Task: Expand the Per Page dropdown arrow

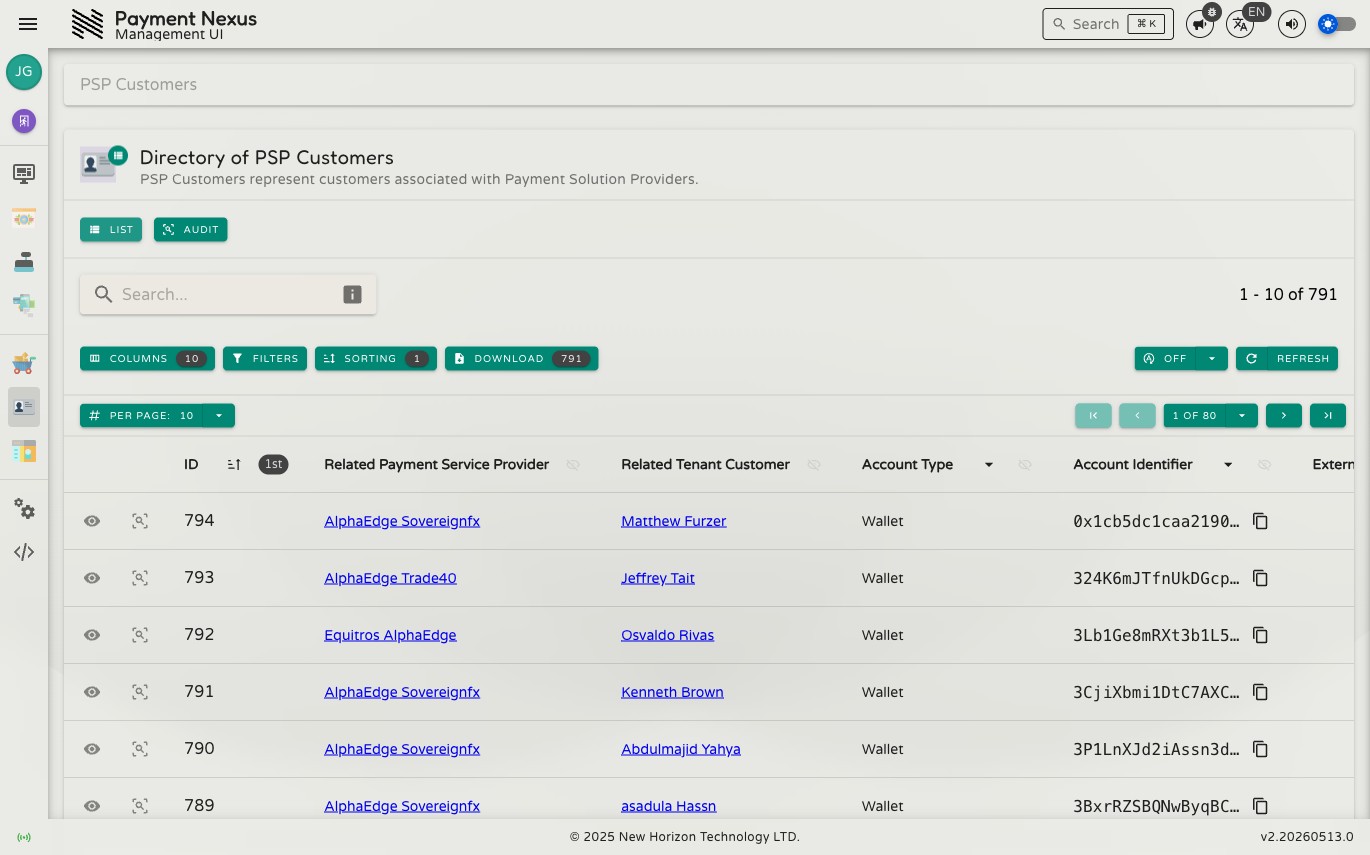Action: 218,415
